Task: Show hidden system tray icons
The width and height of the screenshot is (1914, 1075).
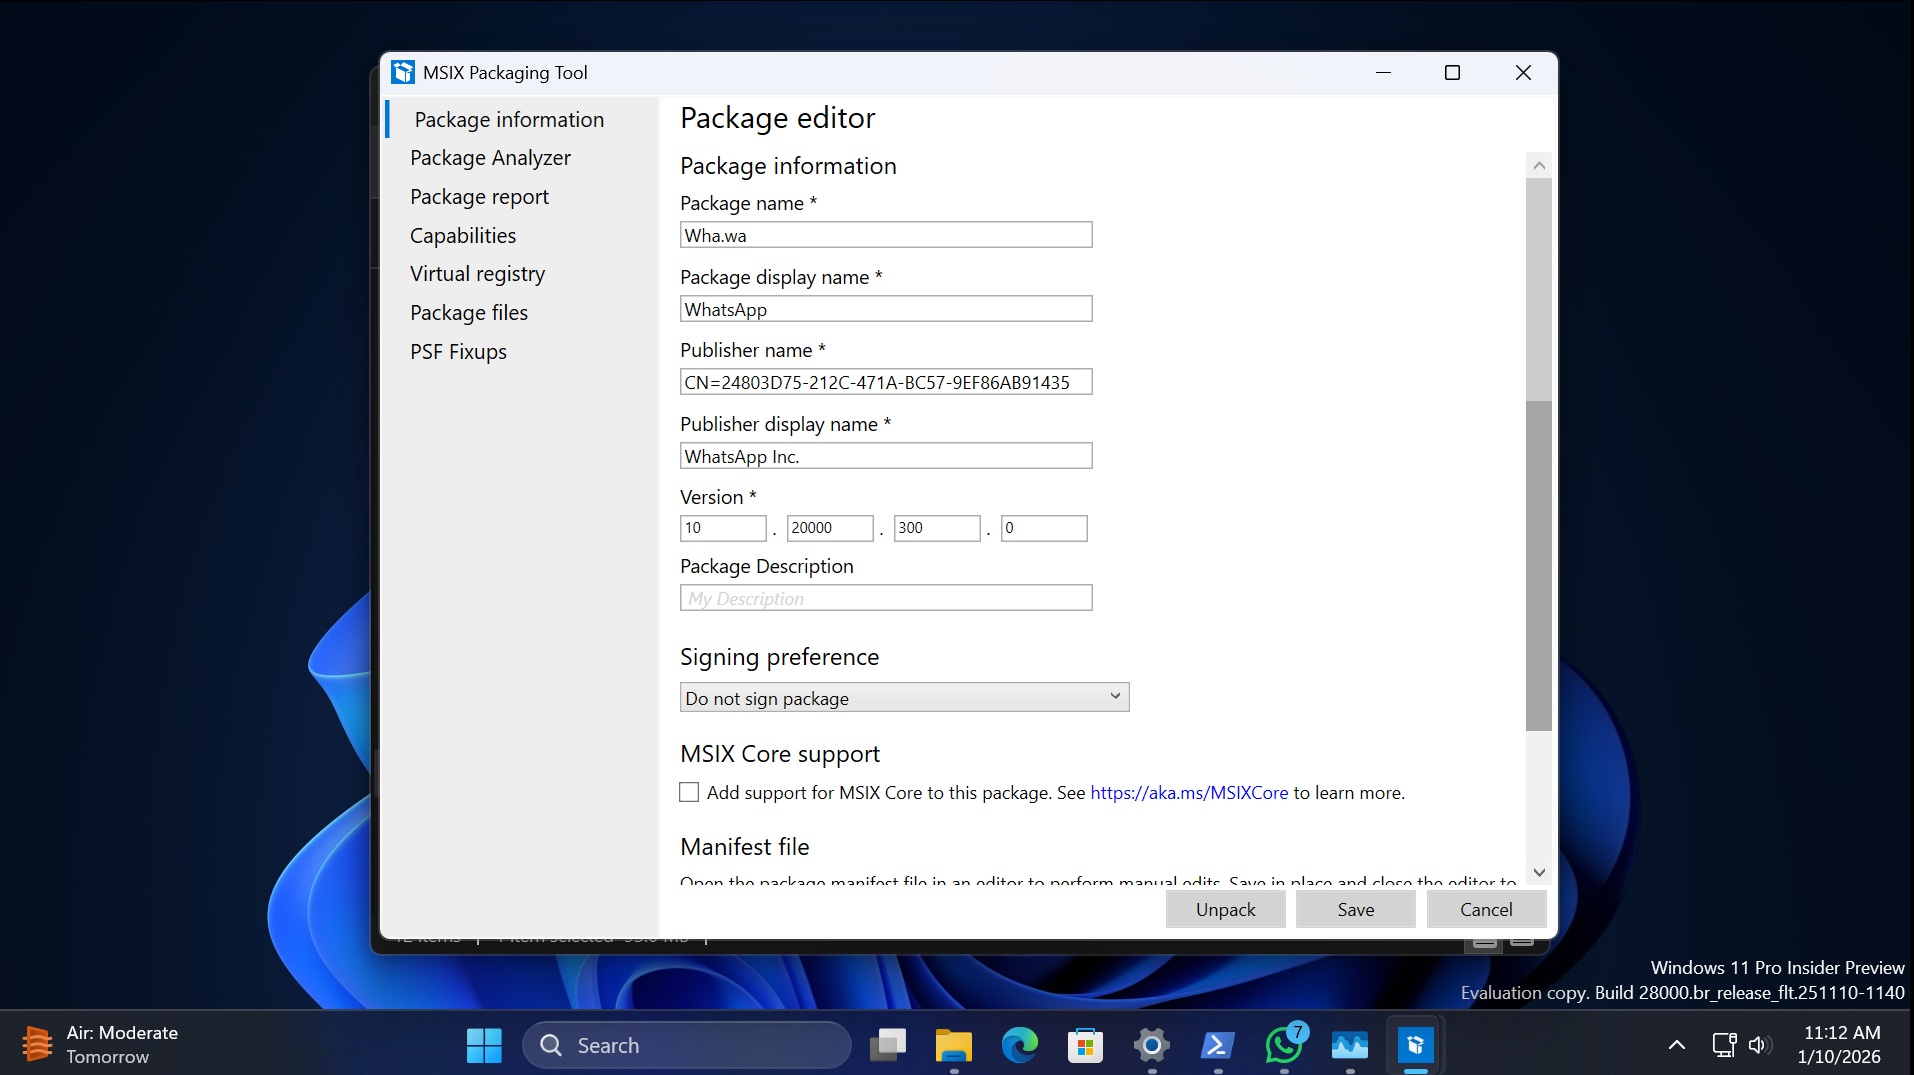Action: point(1677,1045)
